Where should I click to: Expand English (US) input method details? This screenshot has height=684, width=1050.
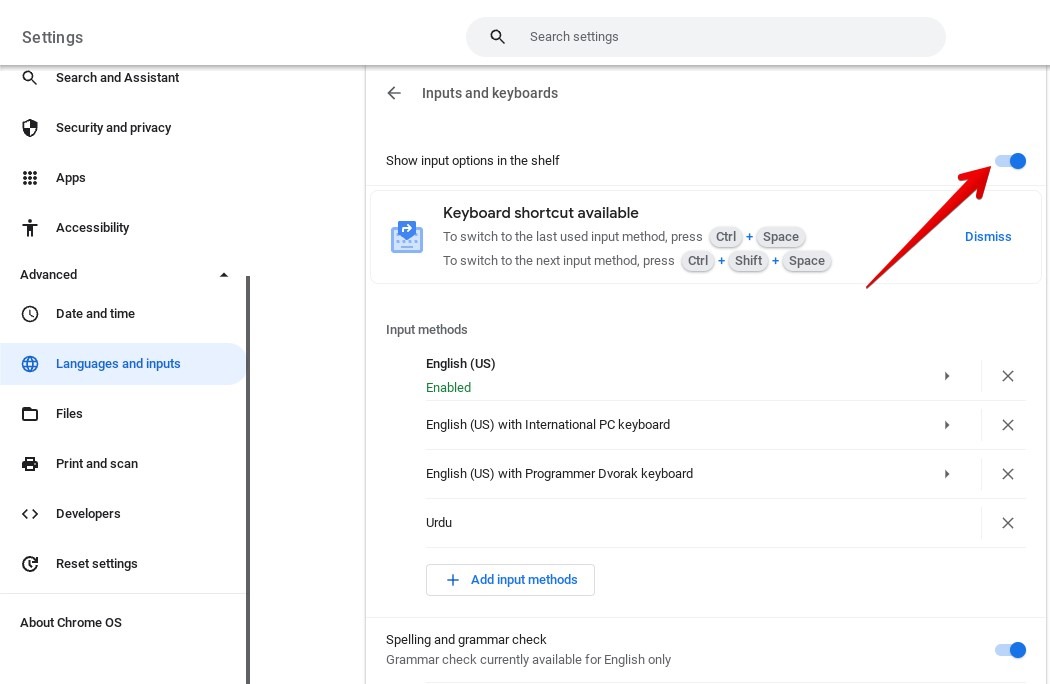coord(947,375)
